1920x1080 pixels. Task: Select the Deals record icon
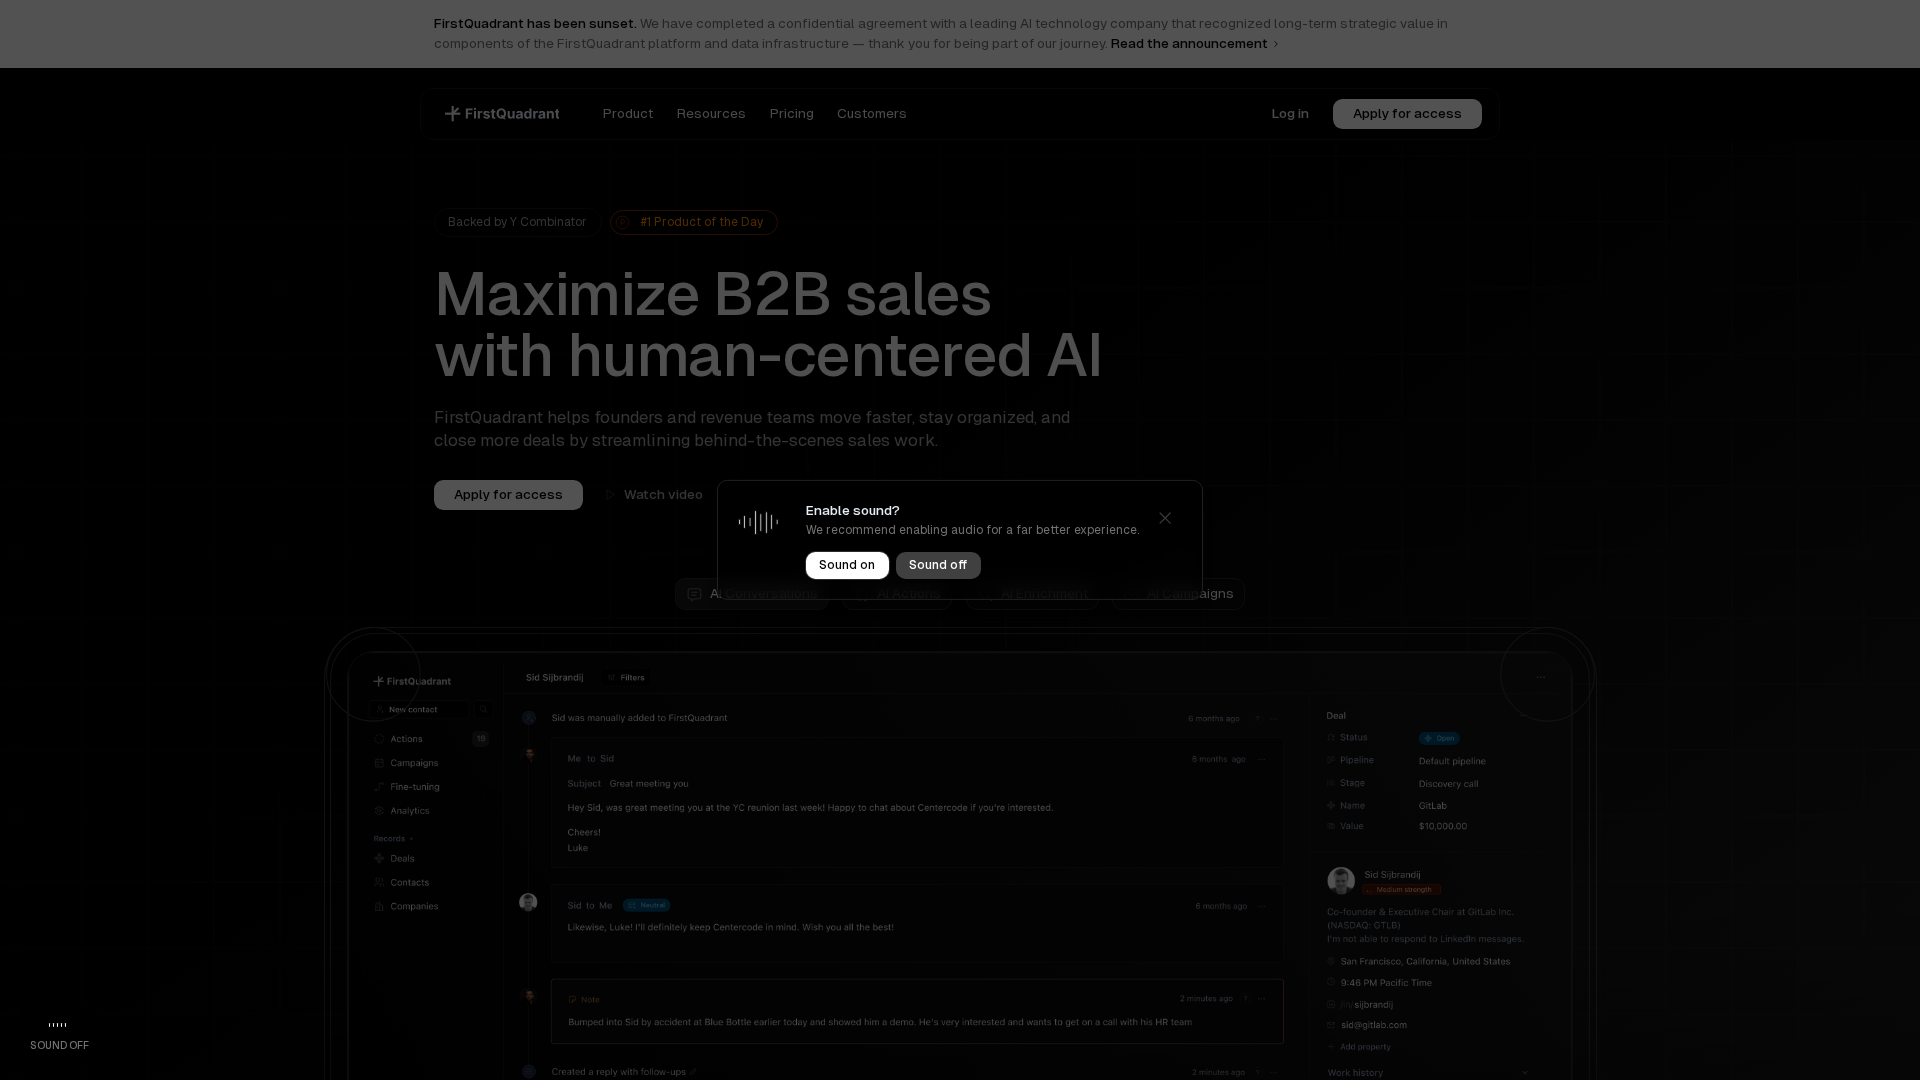click(380, 858)
